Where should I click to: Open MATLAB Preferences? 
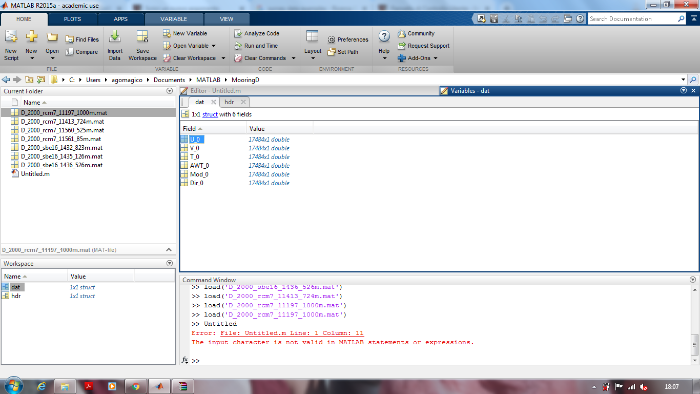[348, 39]
